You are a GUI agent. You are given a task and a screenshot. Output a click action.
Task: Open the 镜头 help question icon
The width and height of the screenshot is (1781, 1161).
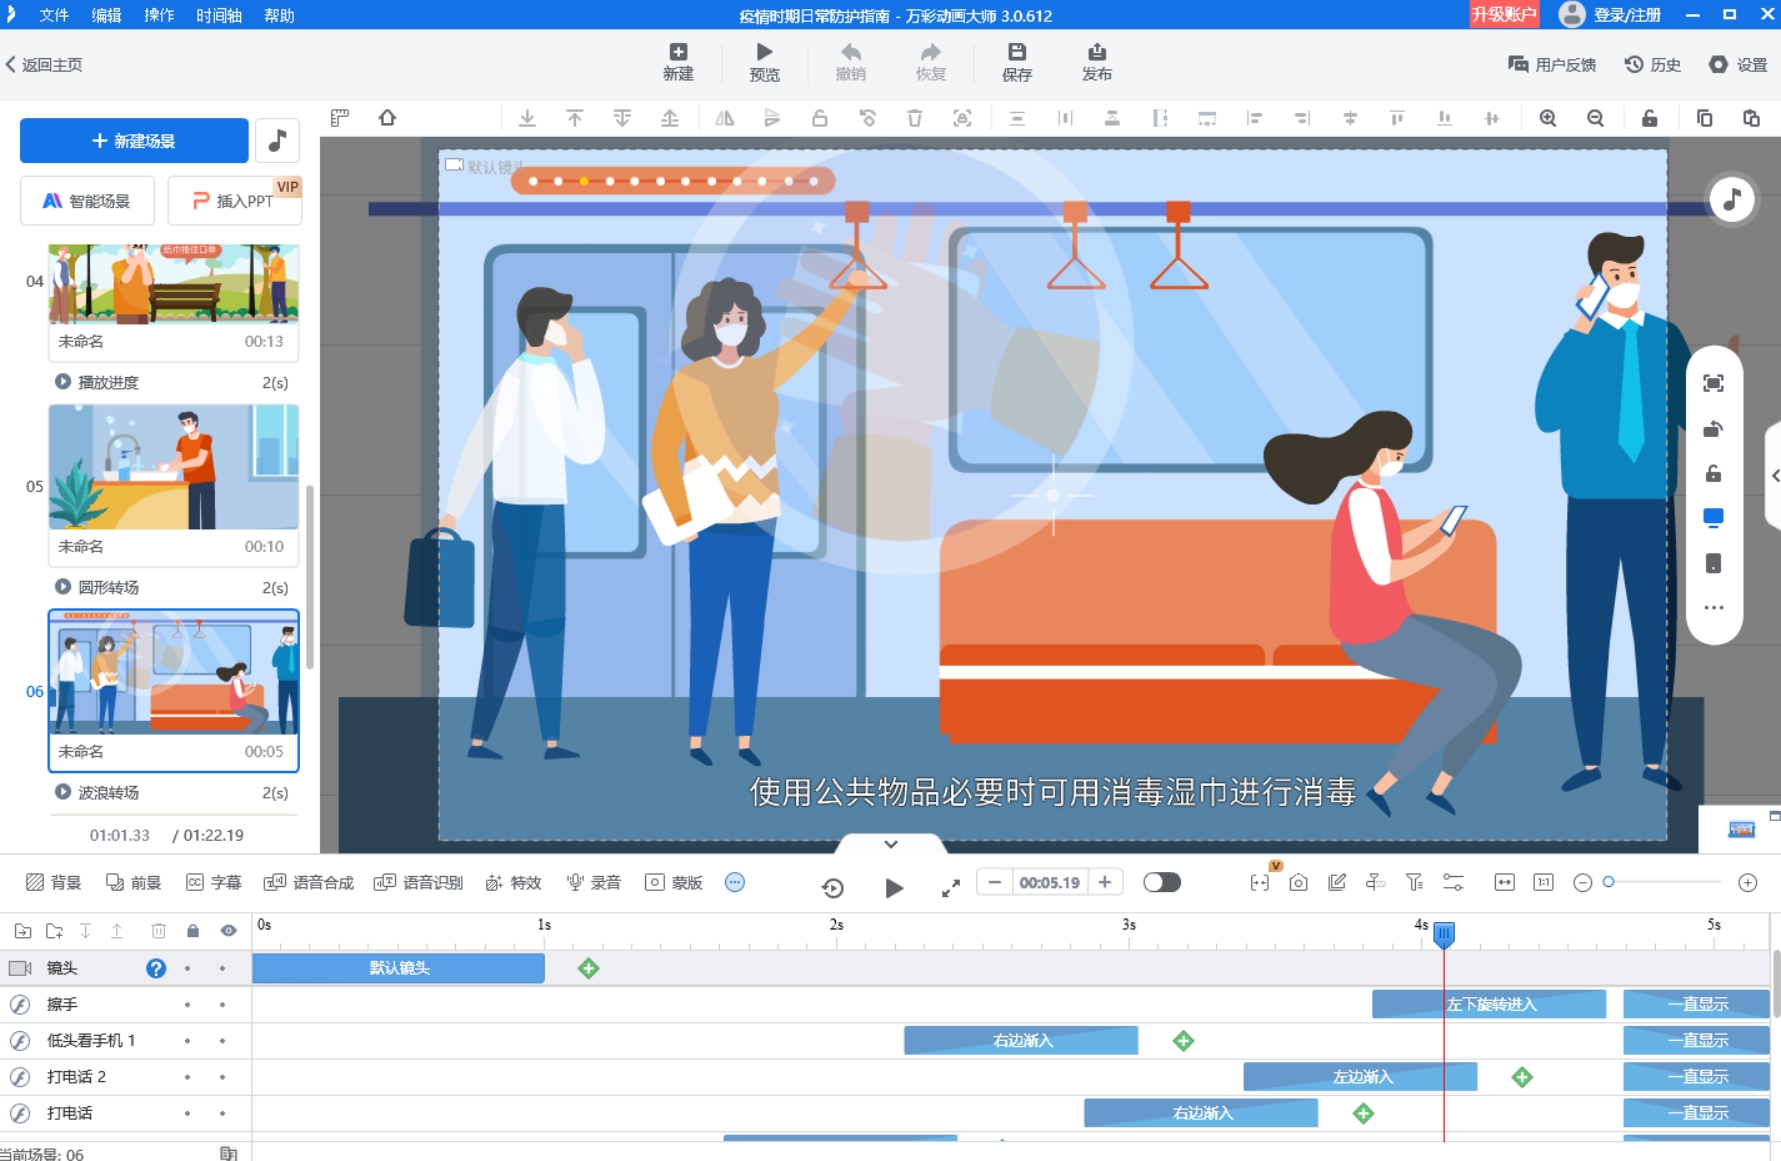pos(156,968)
